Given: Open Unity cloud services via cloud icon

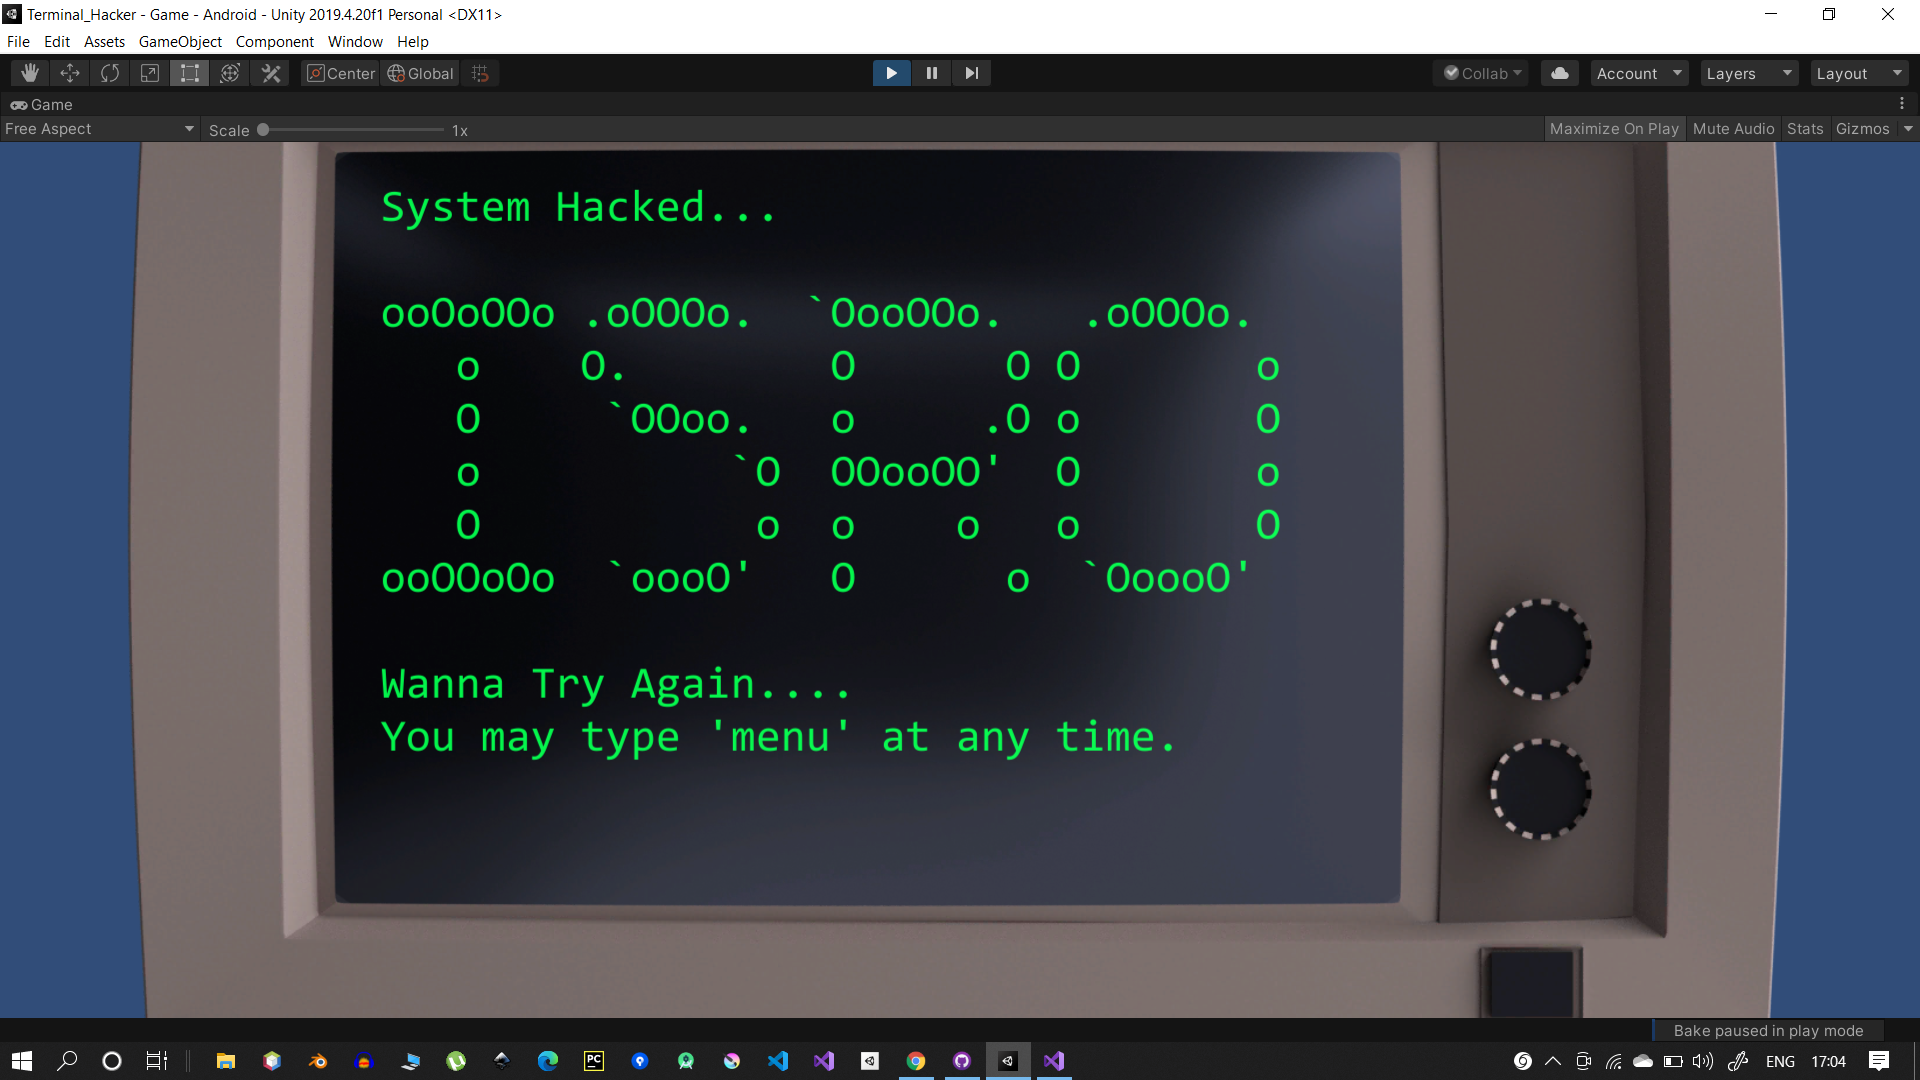Looking at the screenshot, I should click(x=1559, y=72).
